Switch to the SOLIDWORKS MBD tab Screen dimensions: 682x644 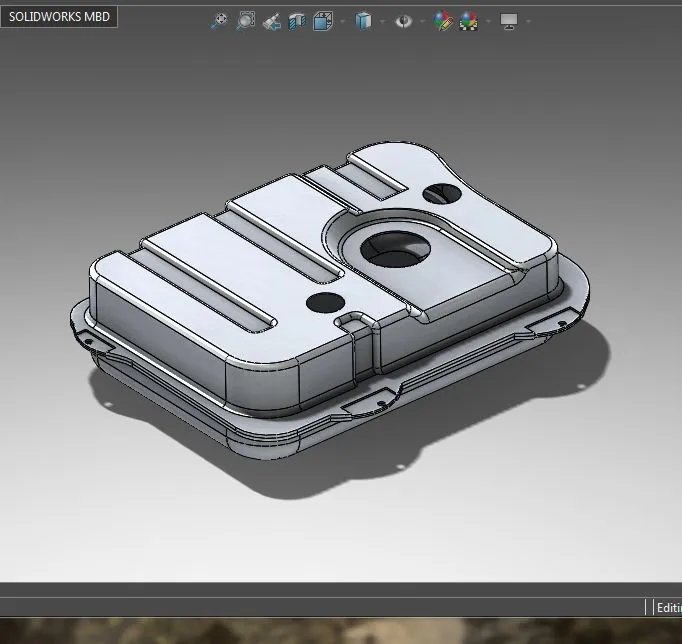[x=59, y=17]
